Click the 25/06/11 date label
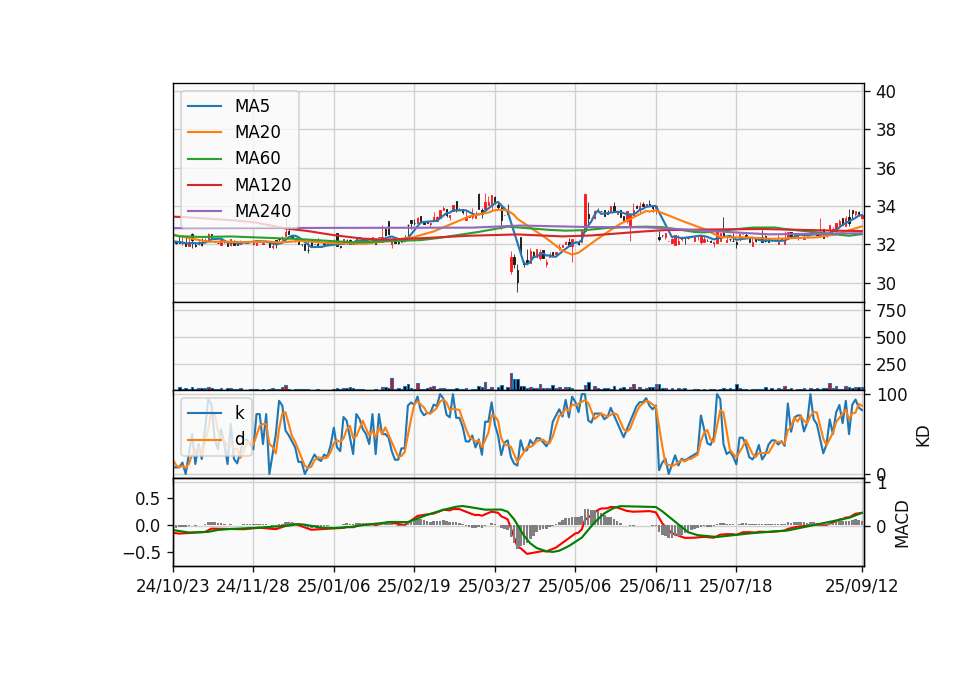Viewport: 960px width, 690px height. click(x=656, y=586)
